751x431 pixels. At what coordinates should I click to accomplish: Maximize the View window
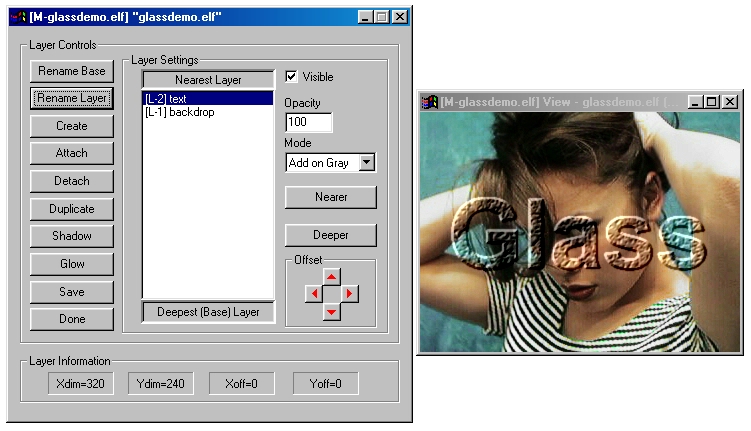pos(711,102)
